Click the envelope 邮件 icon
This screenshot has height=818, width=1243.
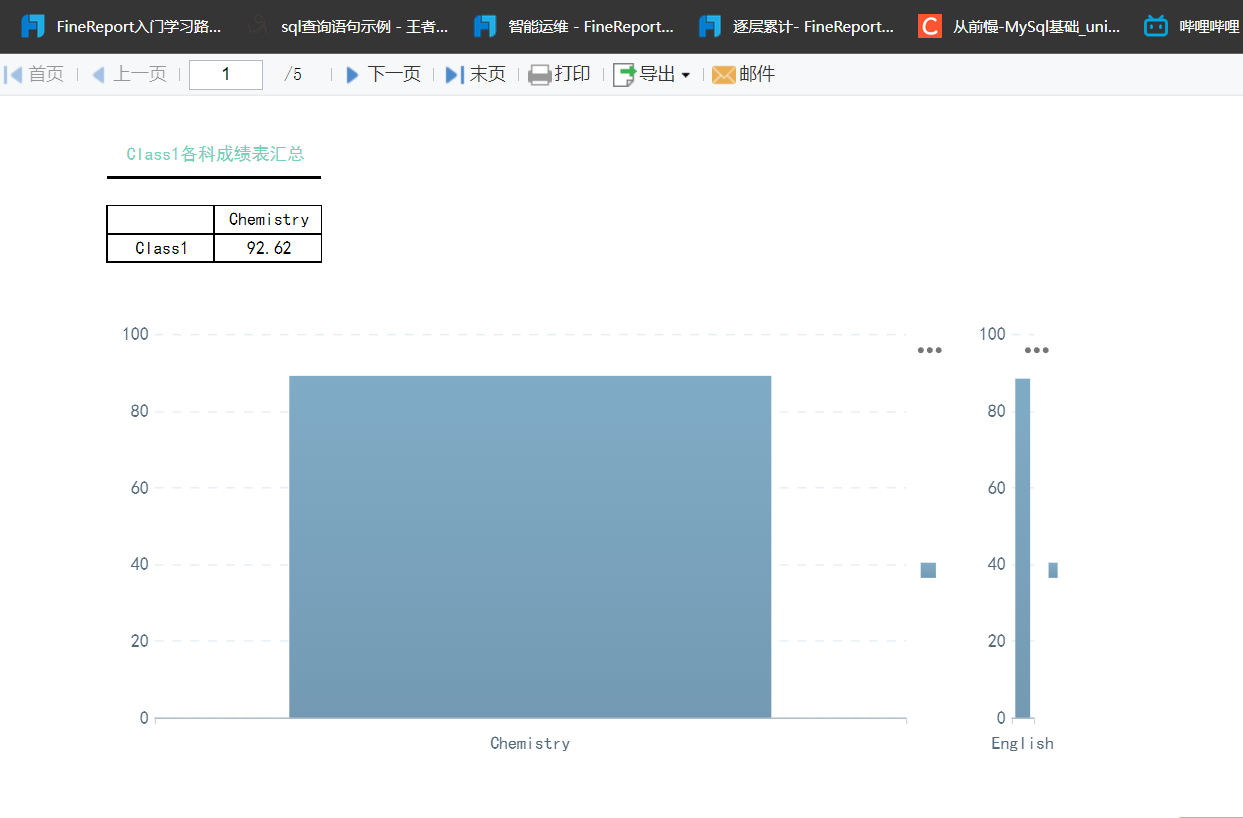(724, 75)
